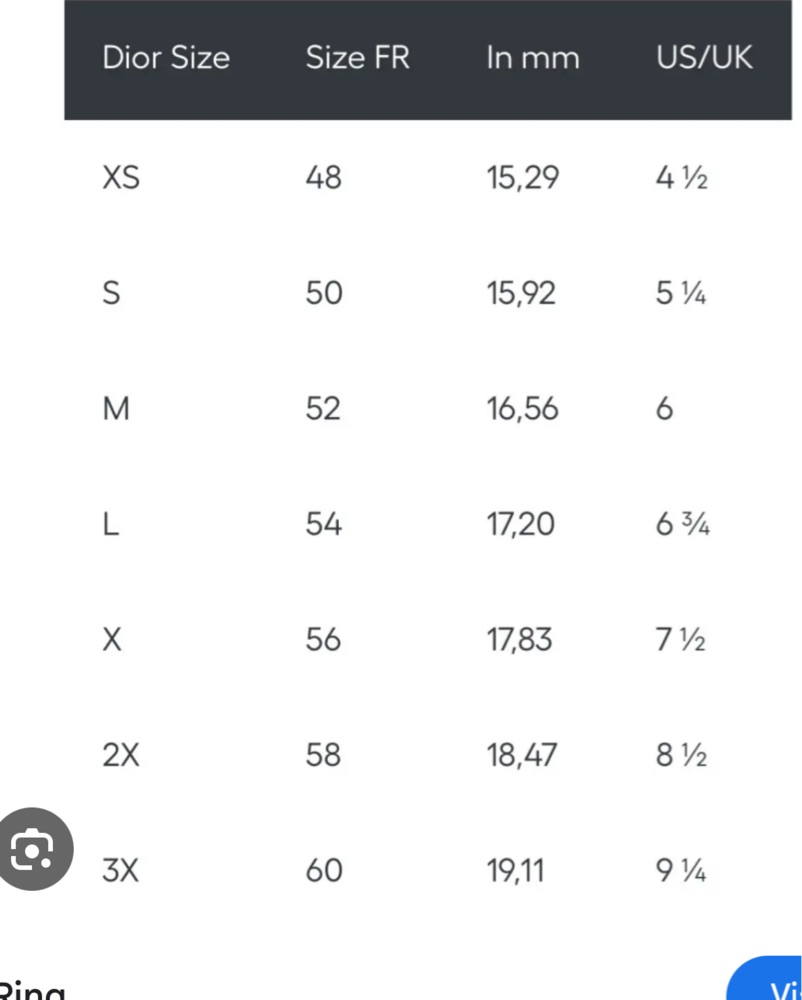Select the M Dior size label
This screenshot has height=1000, width=802.
(116, 408)
